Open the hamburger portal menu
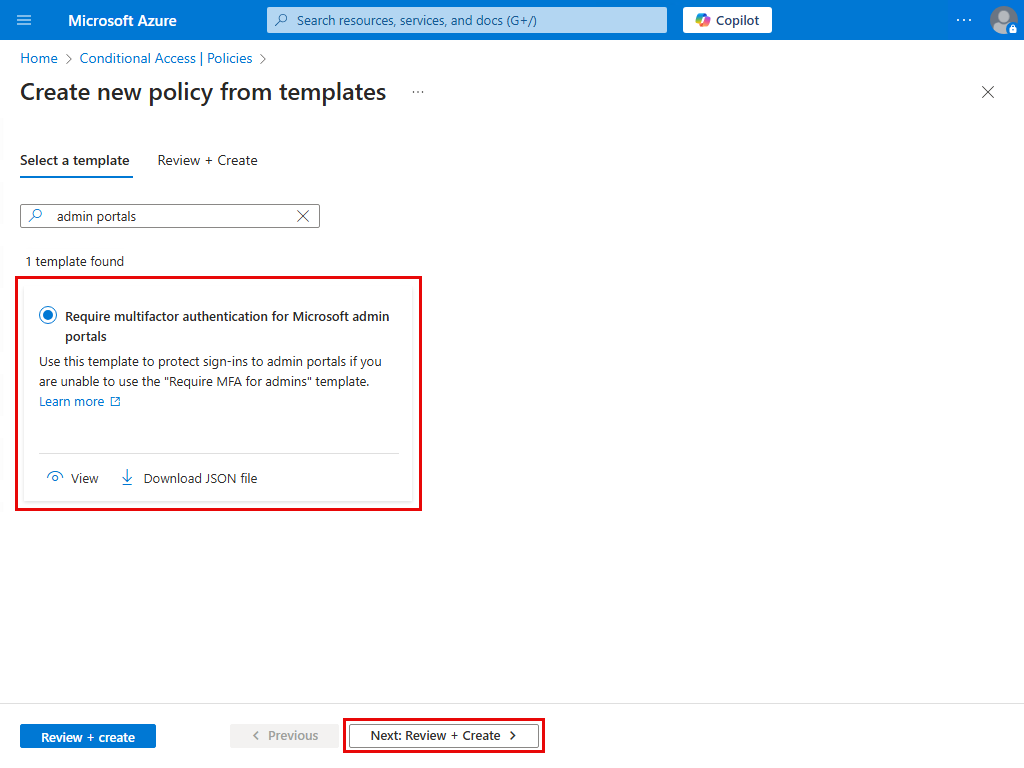Screen dimensions: 1024x768 pyautogui.click(x=24, y=20)
